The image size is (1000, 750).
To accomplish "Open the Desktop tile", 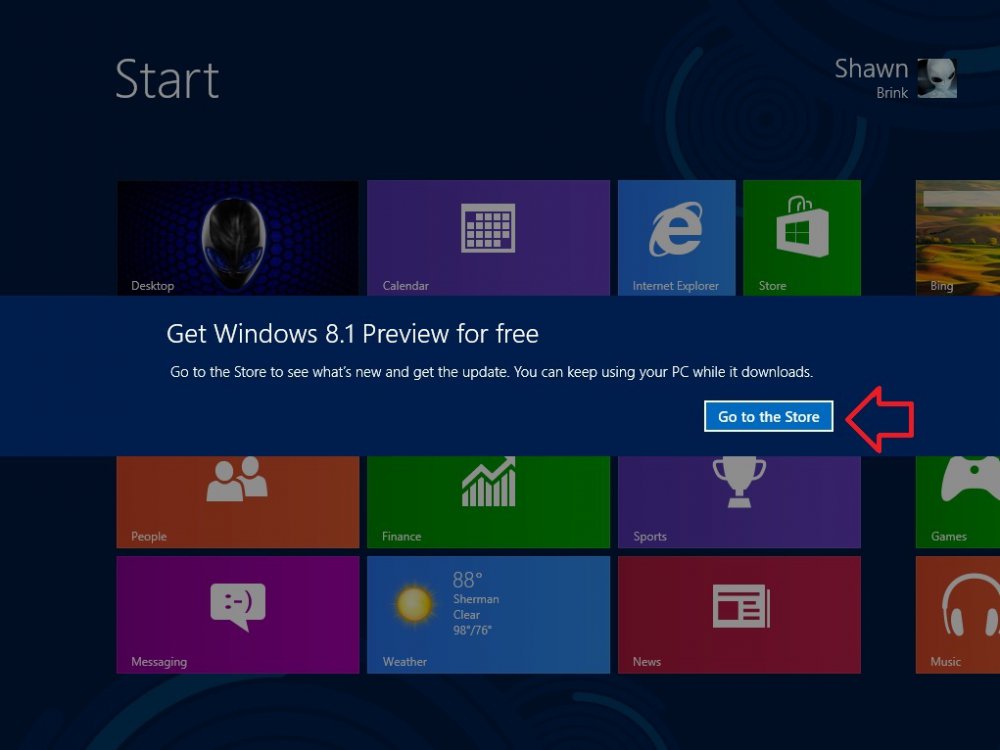I will pyautogui.click(x=237, y=238).
